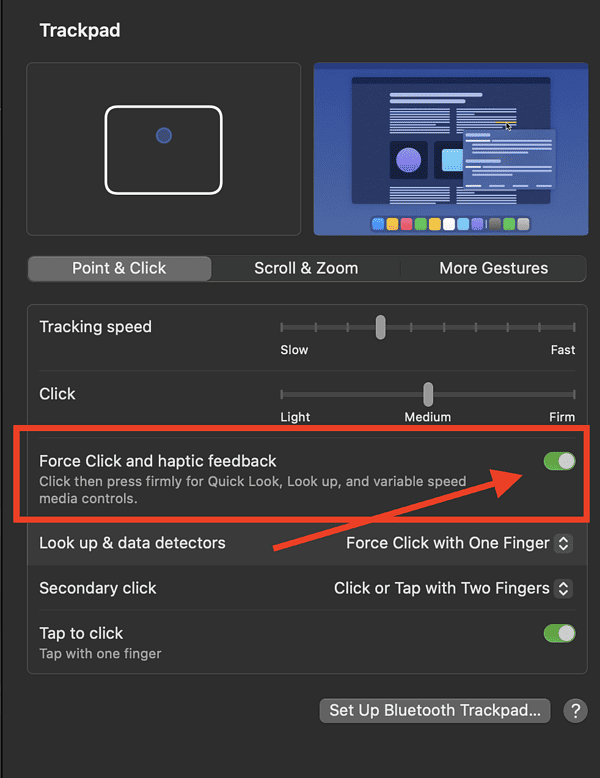Set Tracking speed to the Fast end
This screenshot has height=778, width=600.
[x=574, y=327]
